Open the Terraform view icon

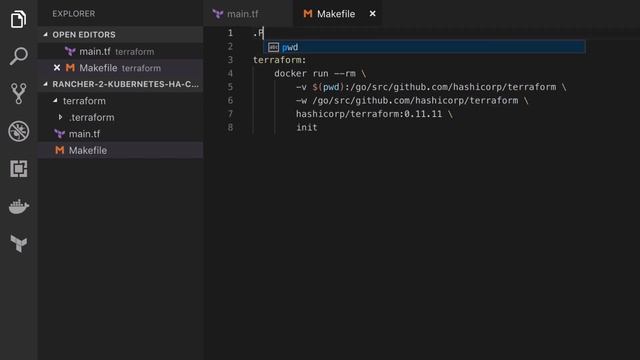coord(18,244)
